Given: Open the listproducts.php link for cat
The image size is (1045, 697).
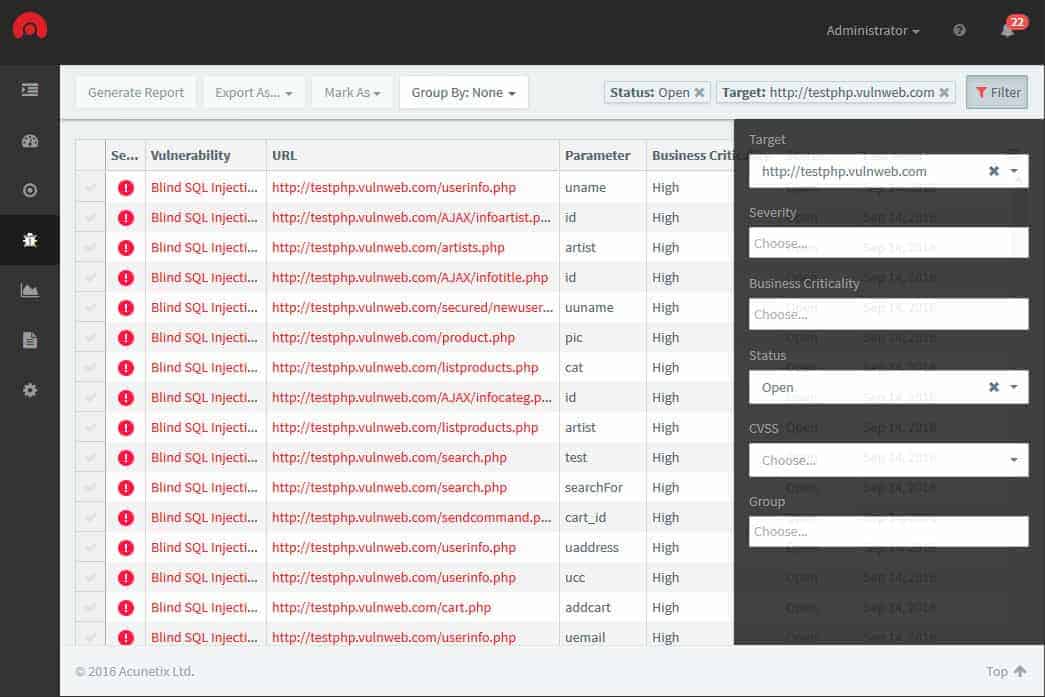Looking at the screenshot, I should coord(405,368).
